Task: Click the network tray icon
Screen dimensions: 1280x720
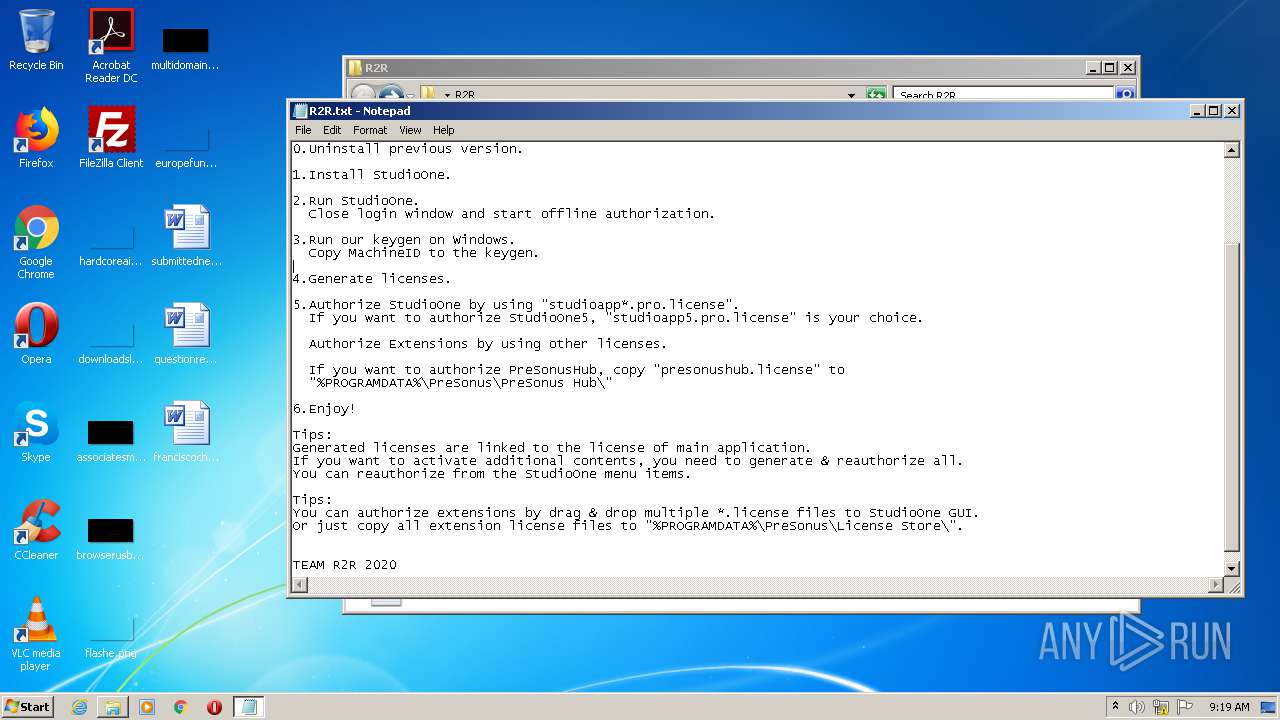Action: [x=1161, y=707]
